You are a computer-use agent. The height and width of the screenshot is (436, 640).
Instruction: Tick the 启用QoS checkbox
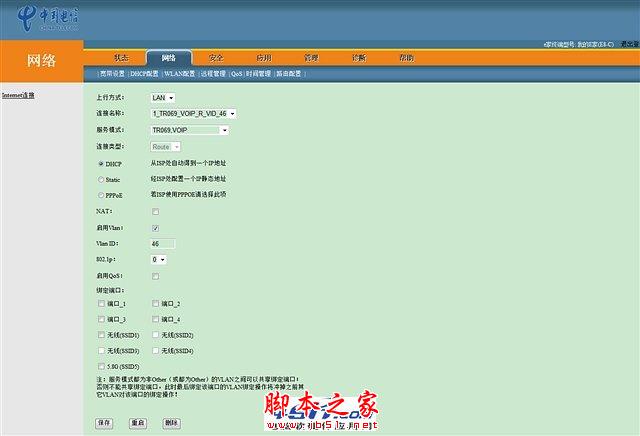click(x=156, y=276)
